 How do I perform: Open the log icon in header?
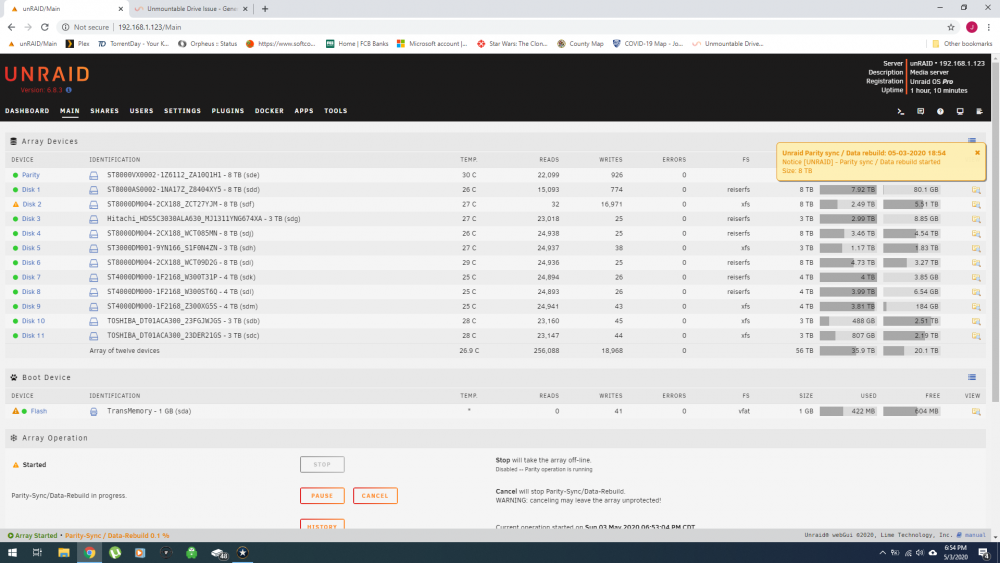tap(980, 111)
